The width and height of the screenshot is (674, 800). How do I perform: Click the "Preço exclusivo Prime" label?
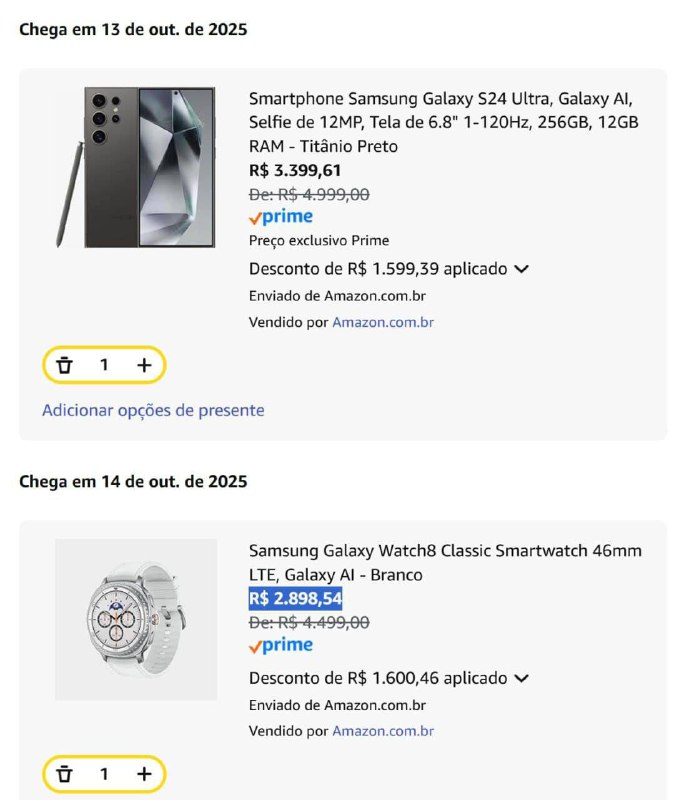tap(319, 240)
